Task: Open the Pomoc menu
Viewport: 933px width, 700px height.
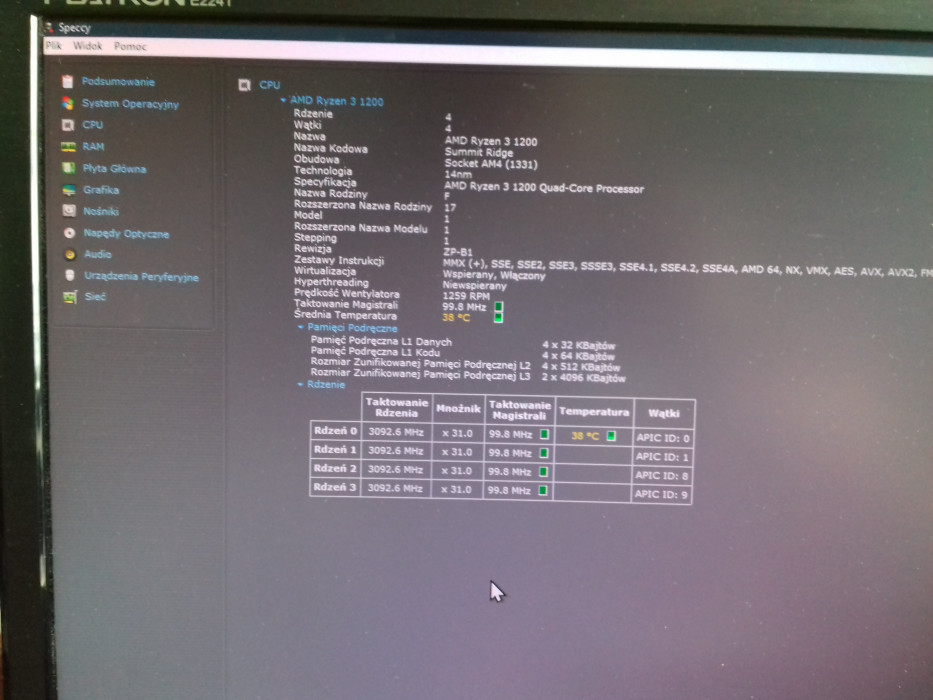Action: tap(130, 46)
